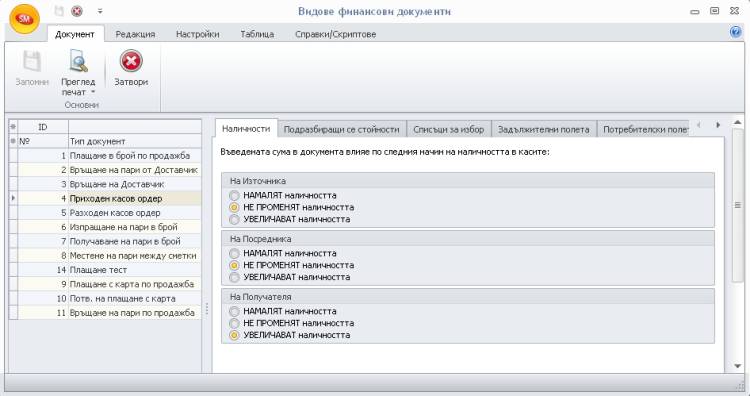This screenshot has width=750, height=396.
Task: Select УВЕЛИЧАВАТ наличността under На Източника
Action: click(x=234, y=220)
